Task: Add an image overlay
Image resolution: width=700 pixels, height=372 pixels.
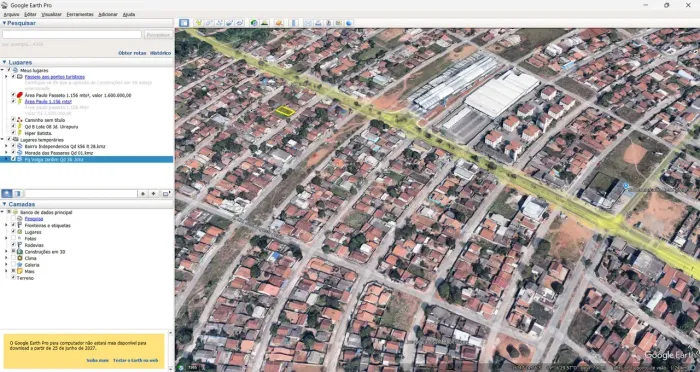Action: [229, 23]
